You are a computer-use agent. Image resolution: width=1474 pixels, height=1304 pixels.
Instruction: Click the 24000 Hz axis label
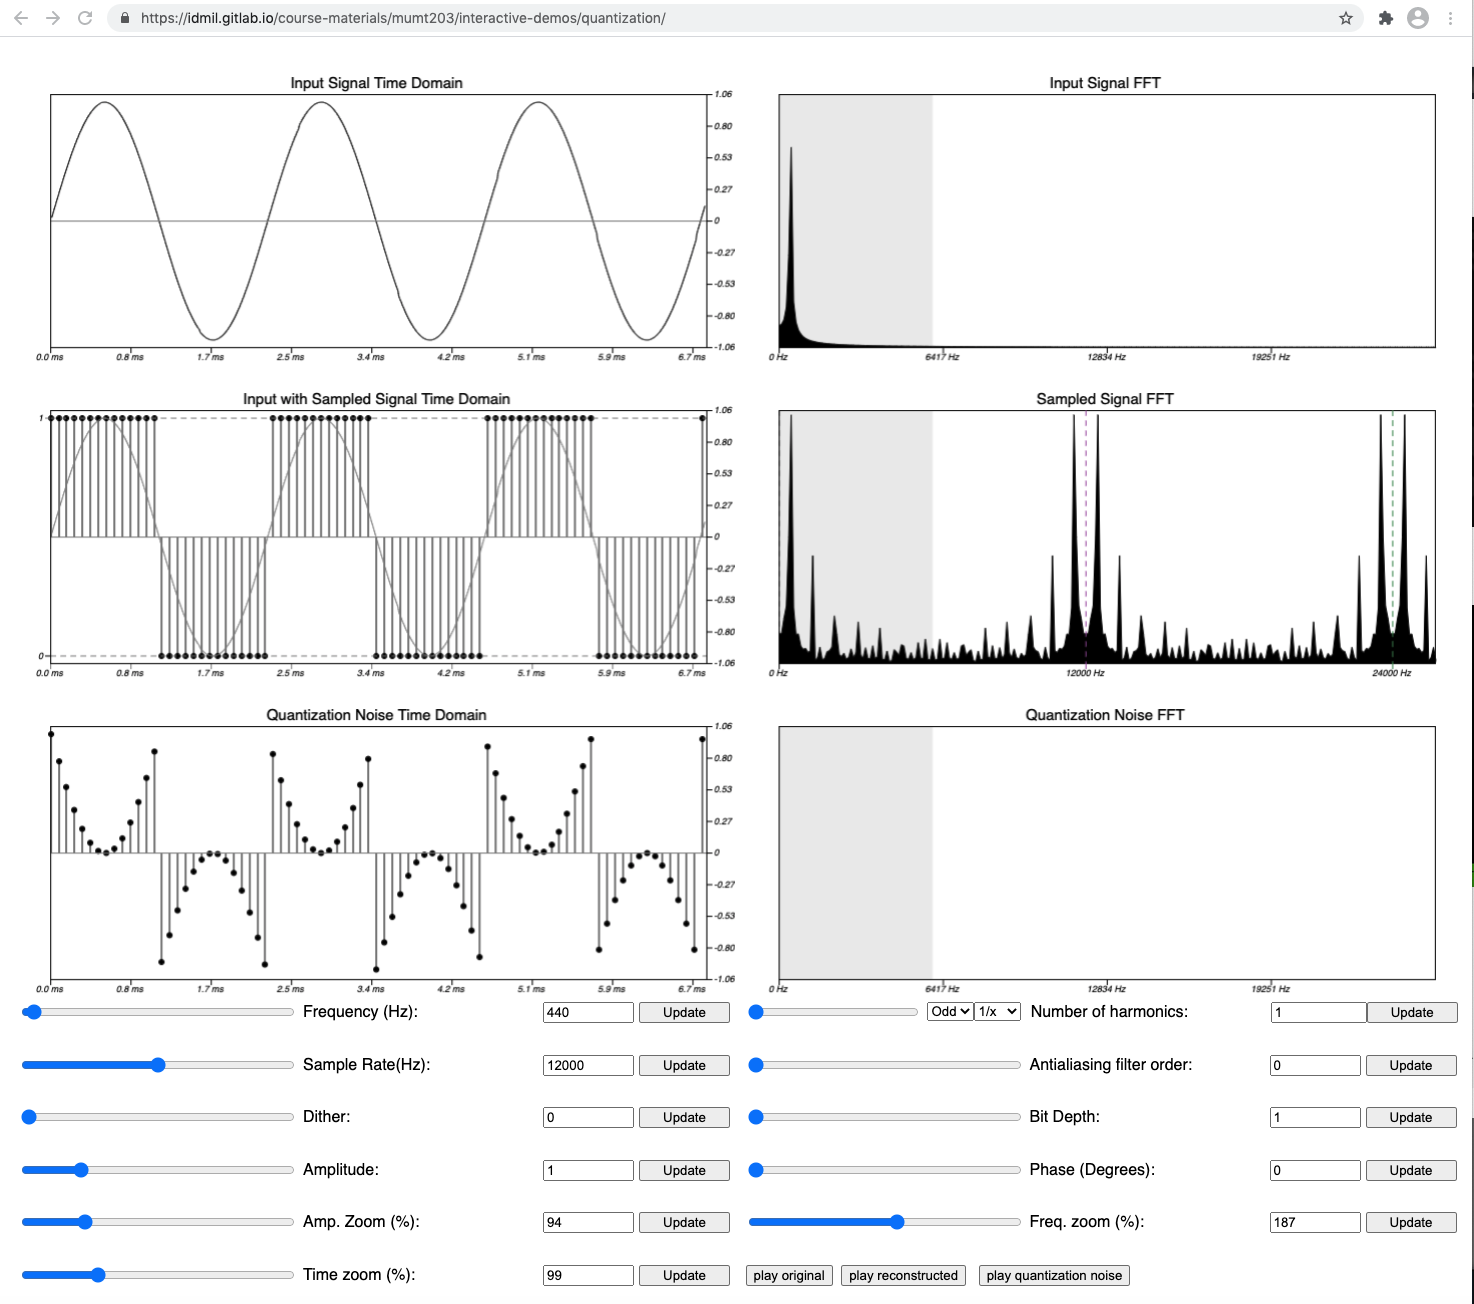[x=1391, y=673]
